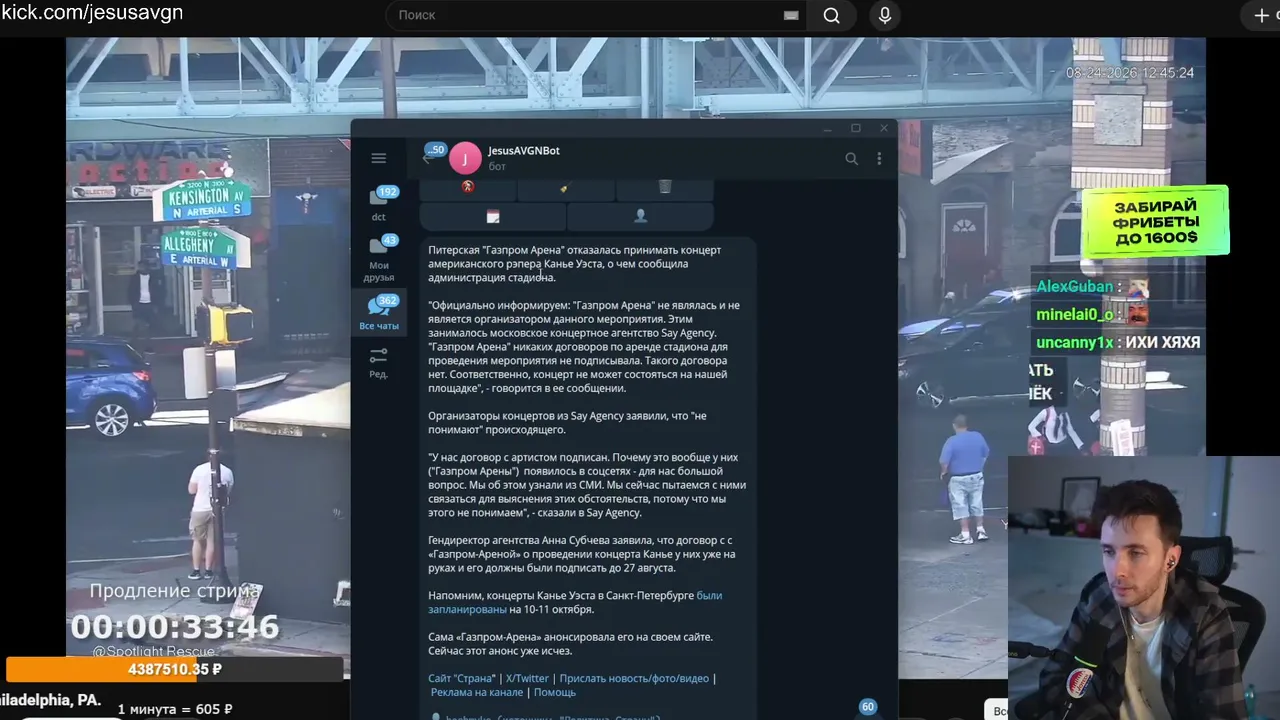The width and height of the screenshot is (1280, 720).
Task: Open the Сайт "Страна" link
Action: coord(462,678)
